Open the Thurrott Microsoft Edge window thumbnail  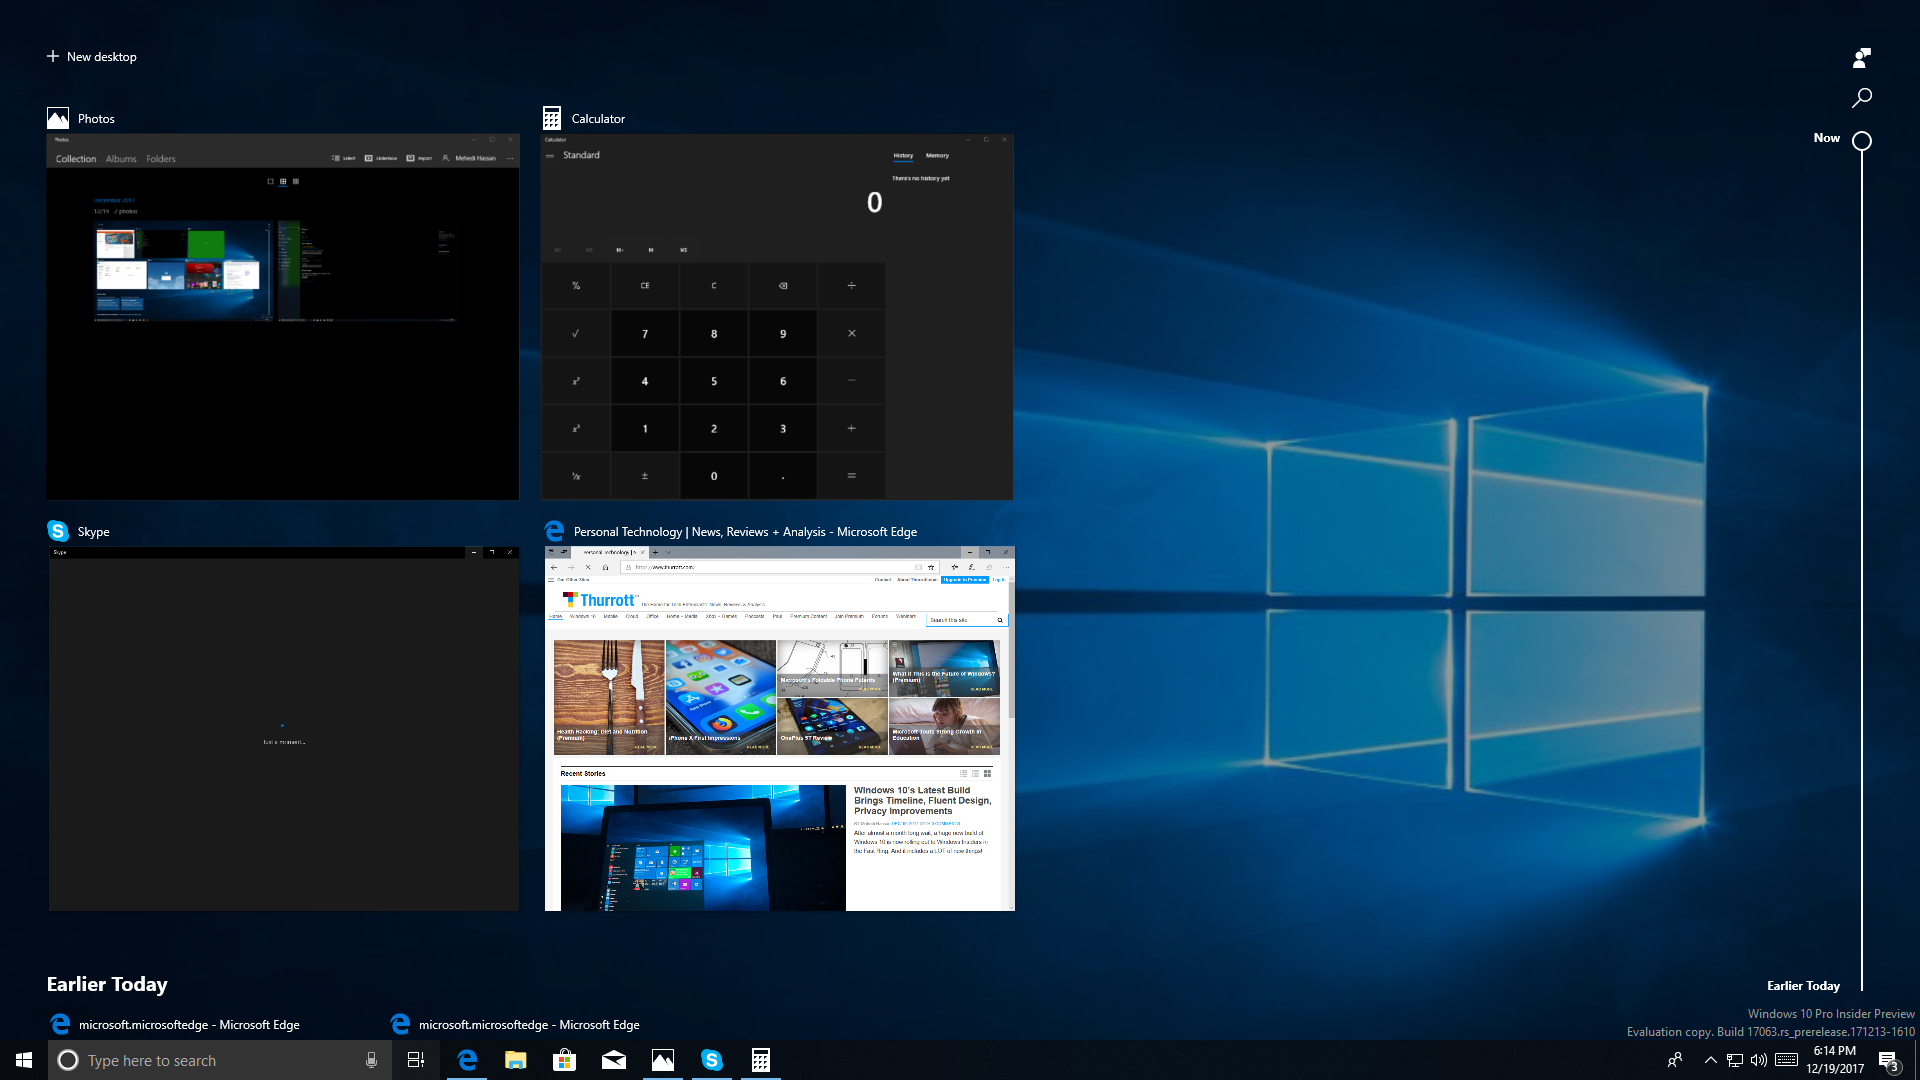click(779, 729)
